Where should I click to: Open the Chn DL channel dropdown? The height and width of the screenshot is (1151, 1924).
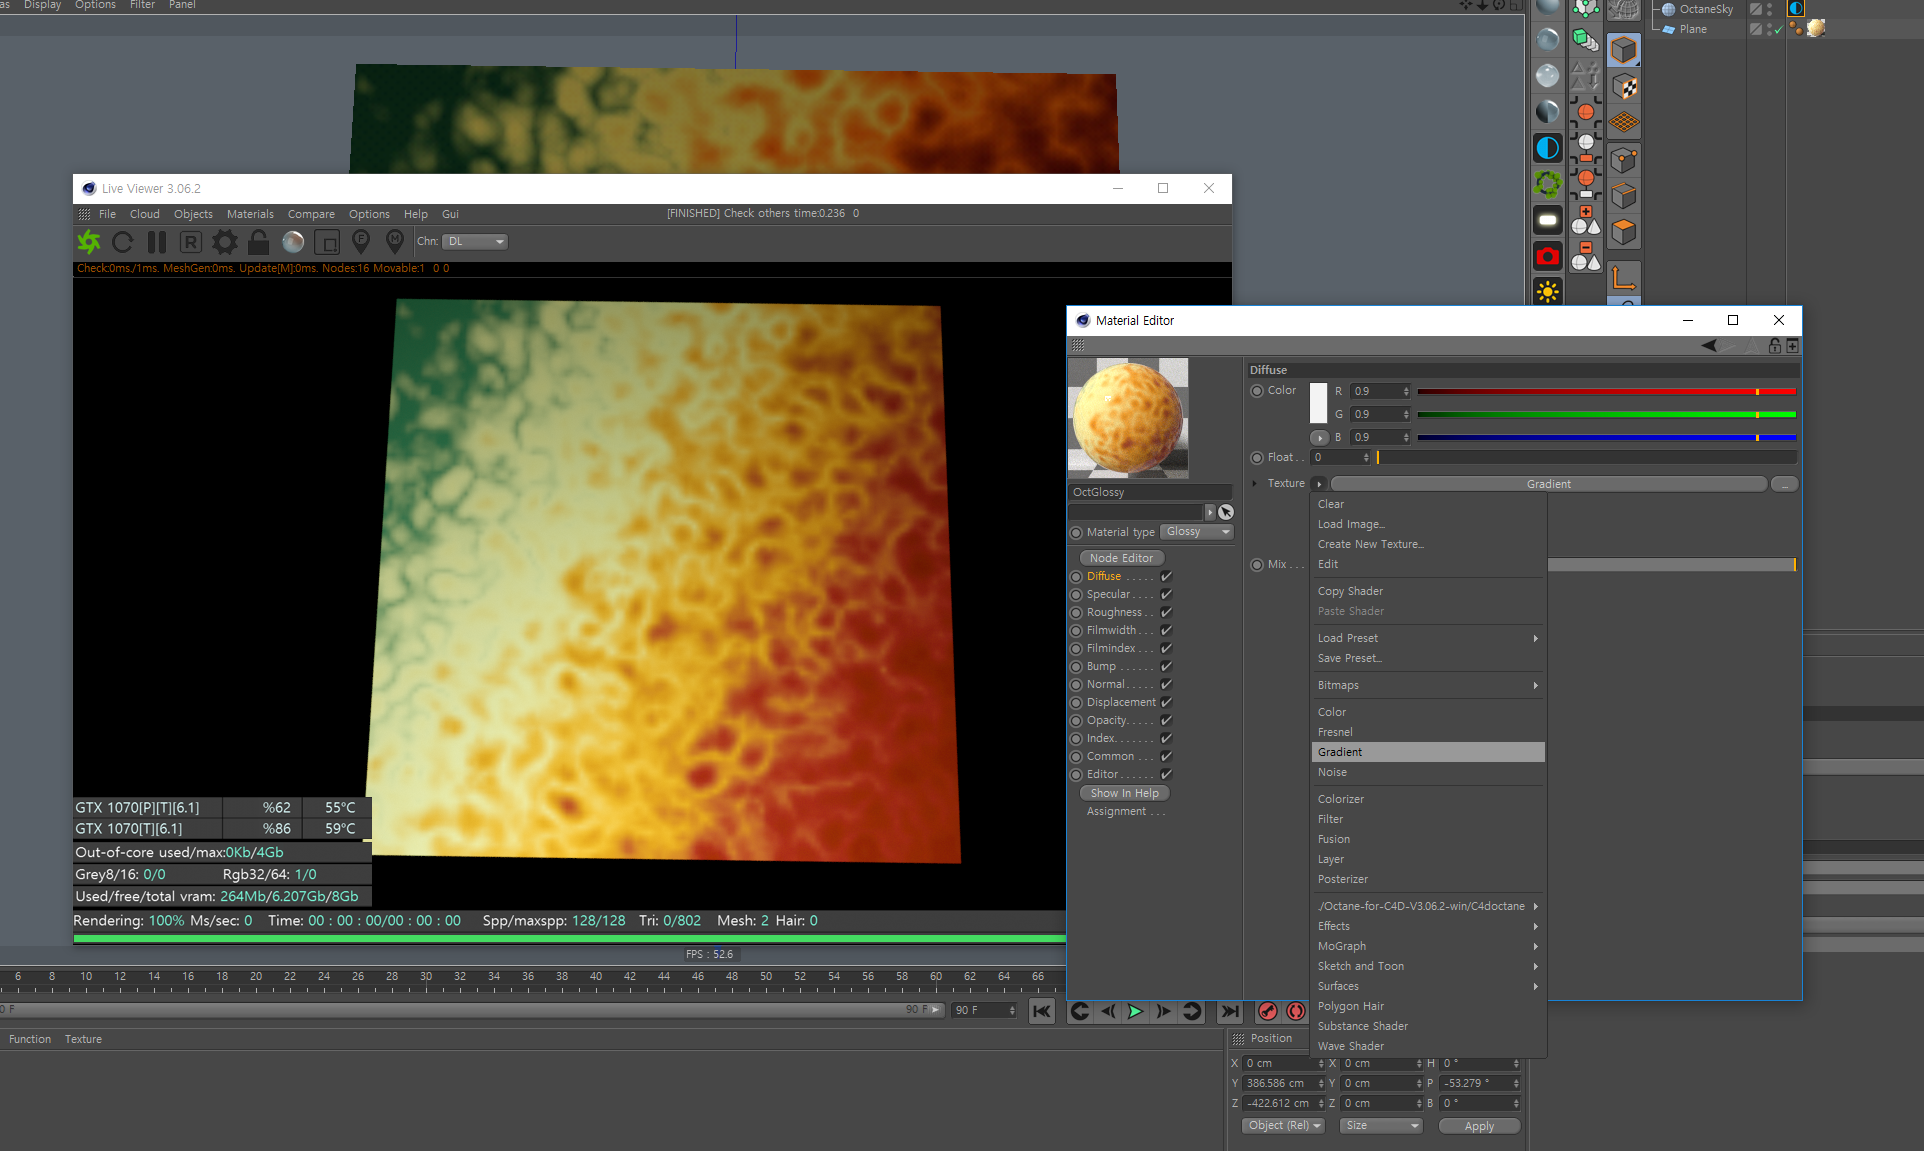[x=475, y=241]
